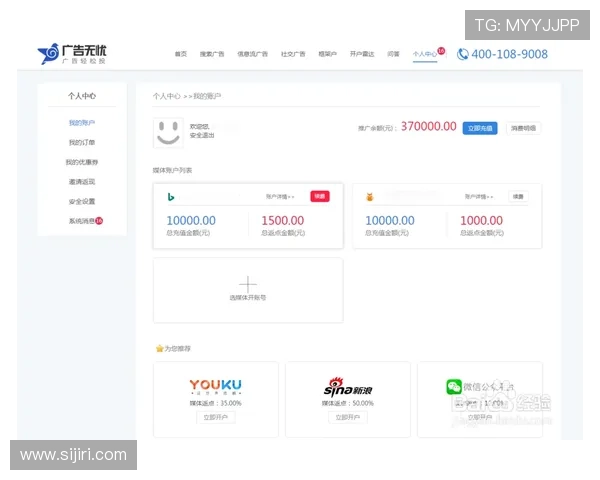Open 我的优惠券 sidebar item
Viewport: 600px width, 480px height.
(82, 162)
